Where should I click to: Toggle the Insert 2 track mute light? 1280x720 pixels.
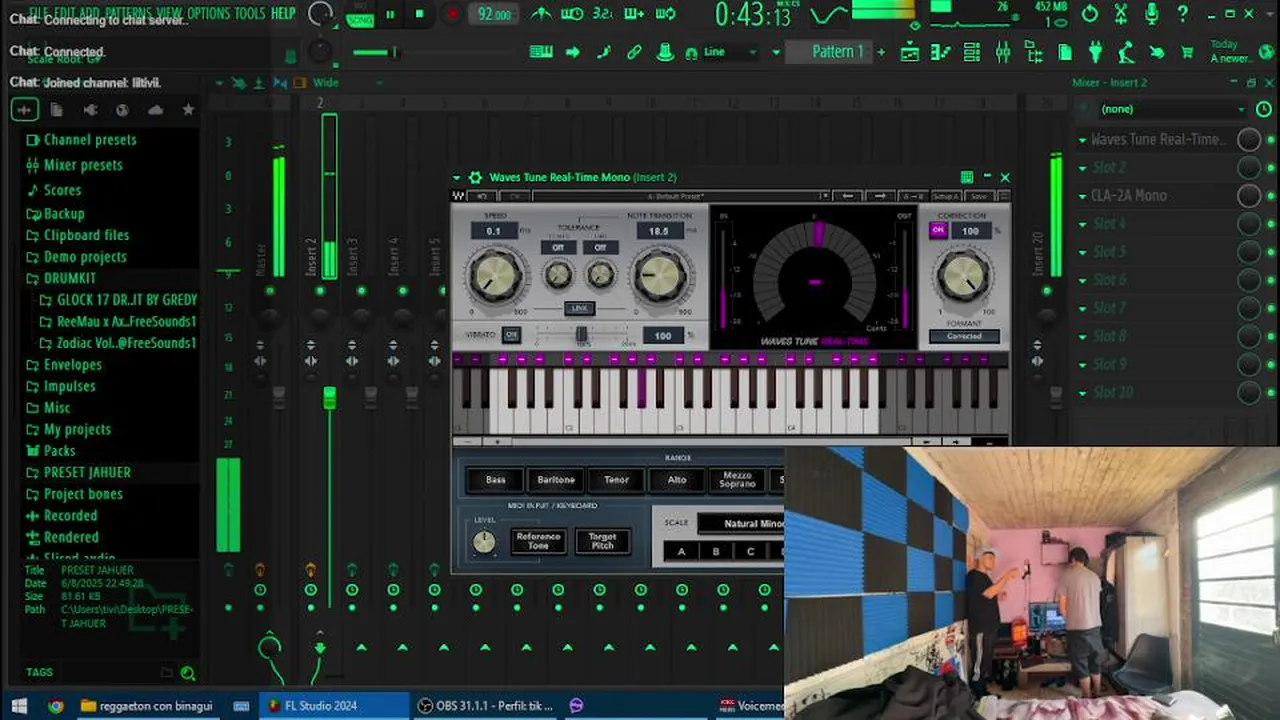coord(320,291)
